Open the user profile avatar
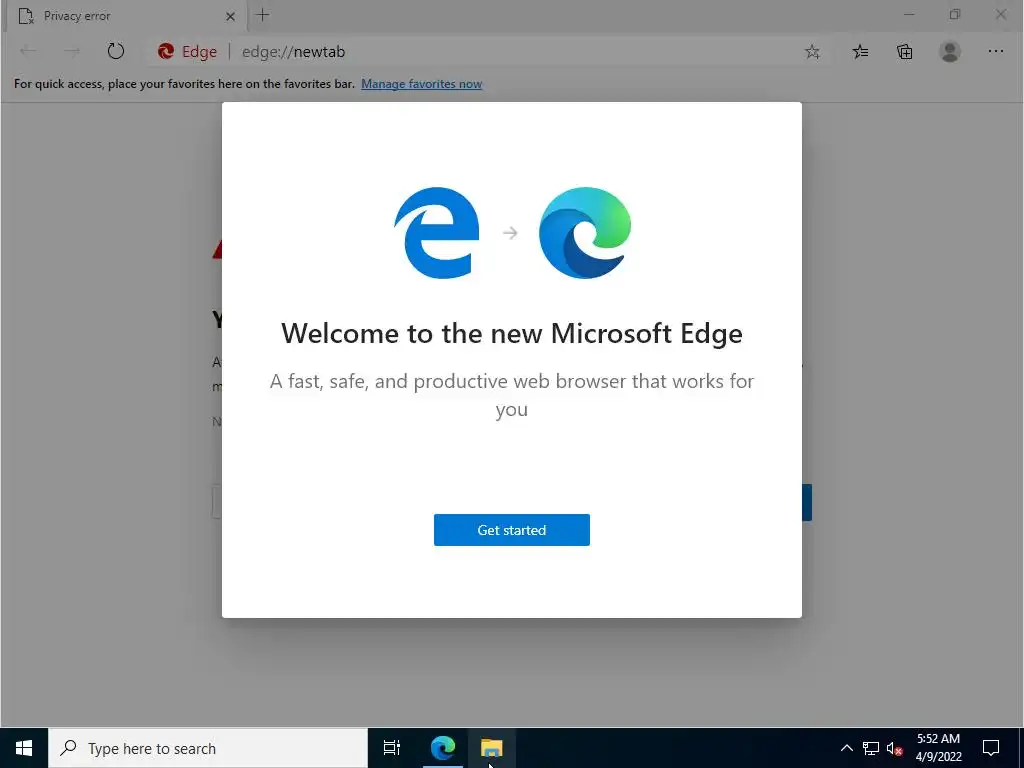 (x=950, y=52)
